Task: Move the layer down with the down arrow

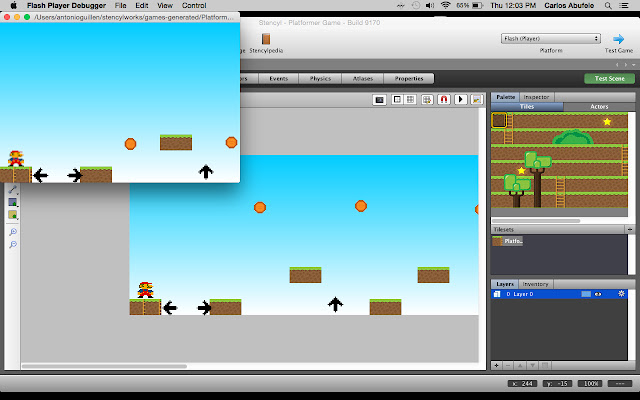Action: click(x=532, y=366)
